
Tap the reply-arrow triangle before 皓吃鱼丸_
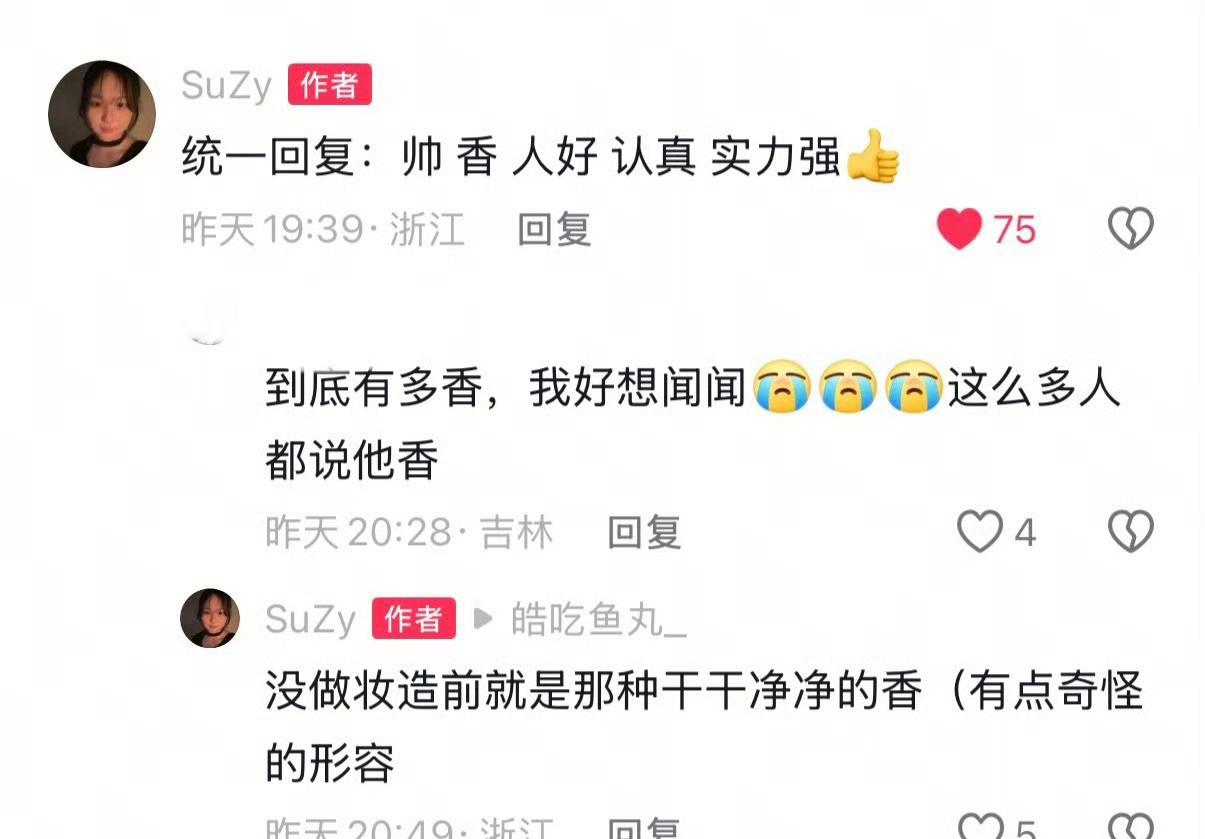click(483, 620)
